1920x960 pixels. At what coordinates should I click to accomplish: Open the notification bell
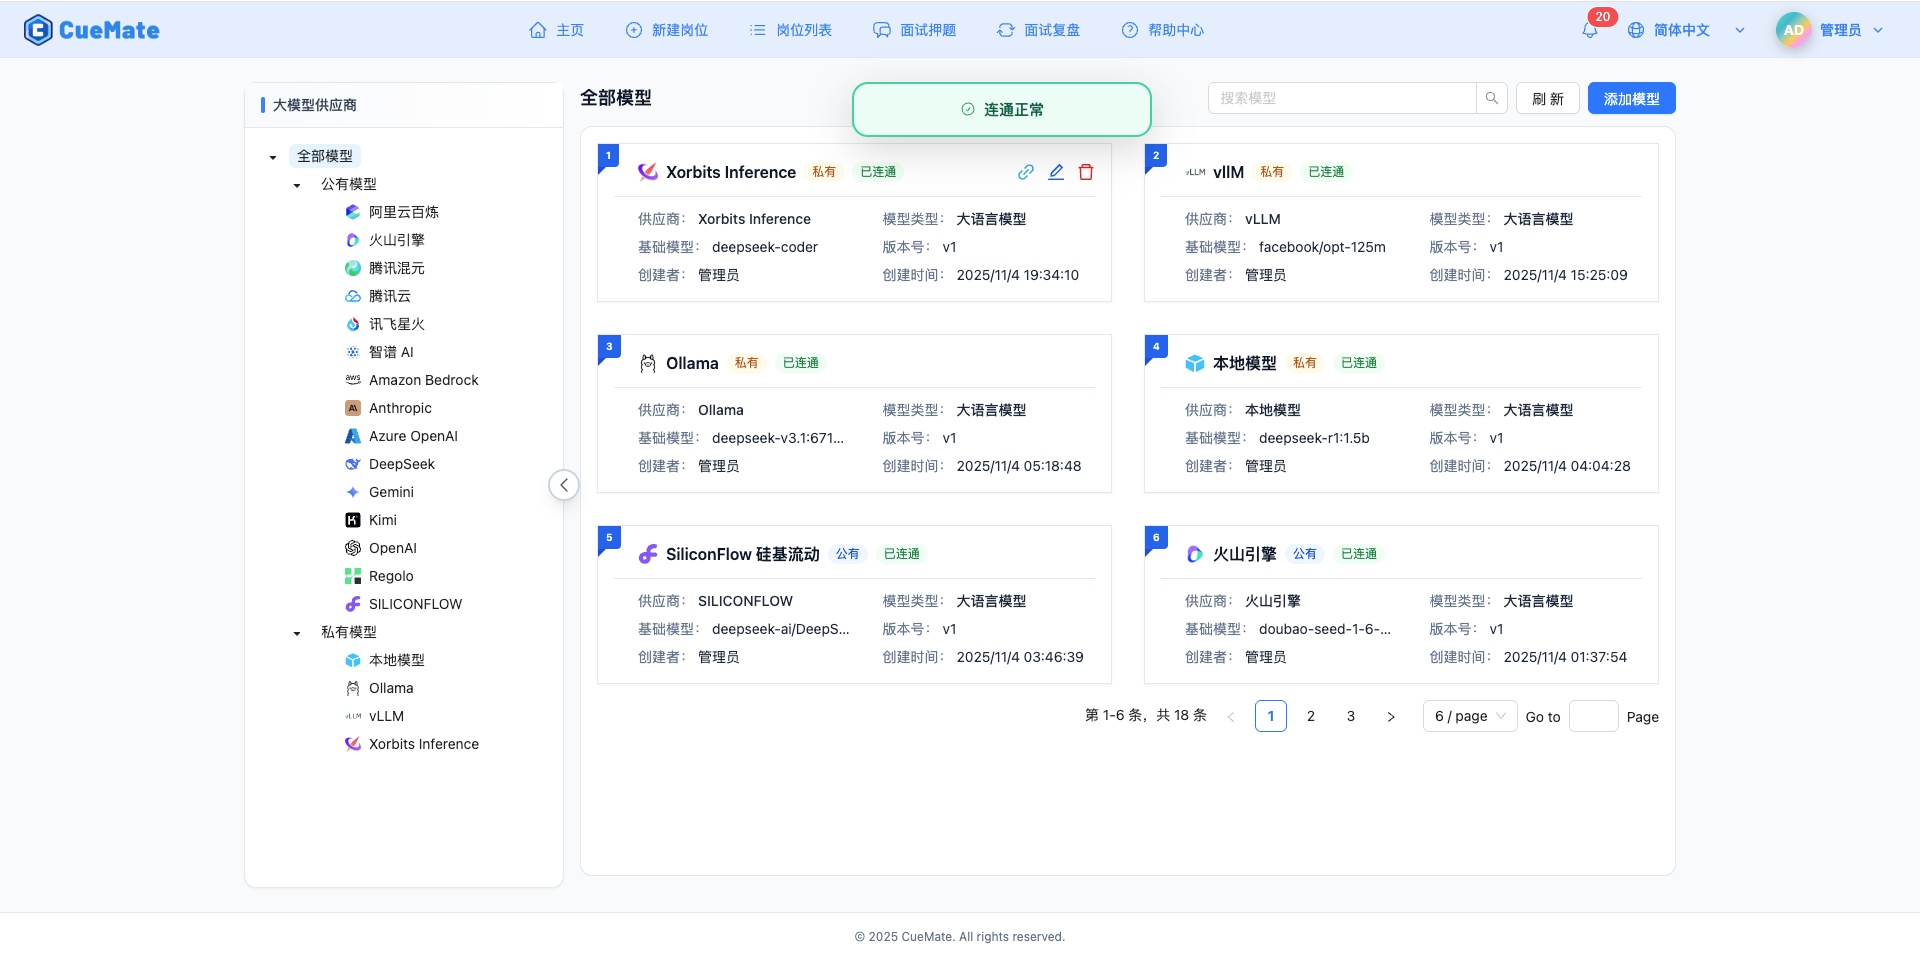point(1589,30)
